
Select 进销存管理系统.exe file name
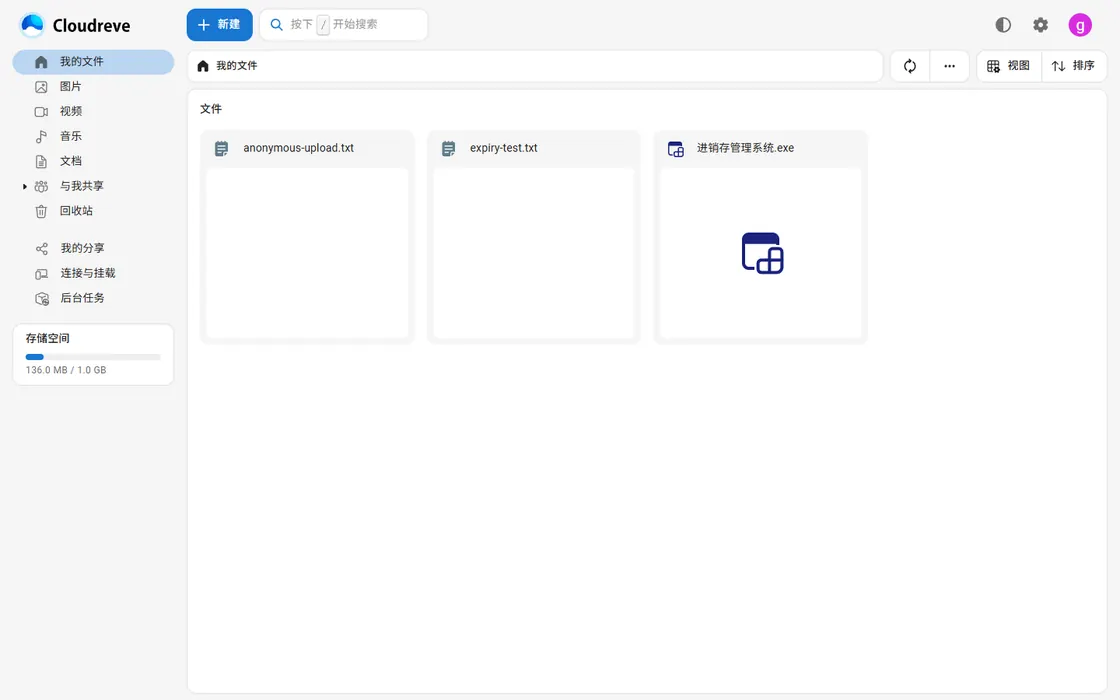[x=745, y=149]
